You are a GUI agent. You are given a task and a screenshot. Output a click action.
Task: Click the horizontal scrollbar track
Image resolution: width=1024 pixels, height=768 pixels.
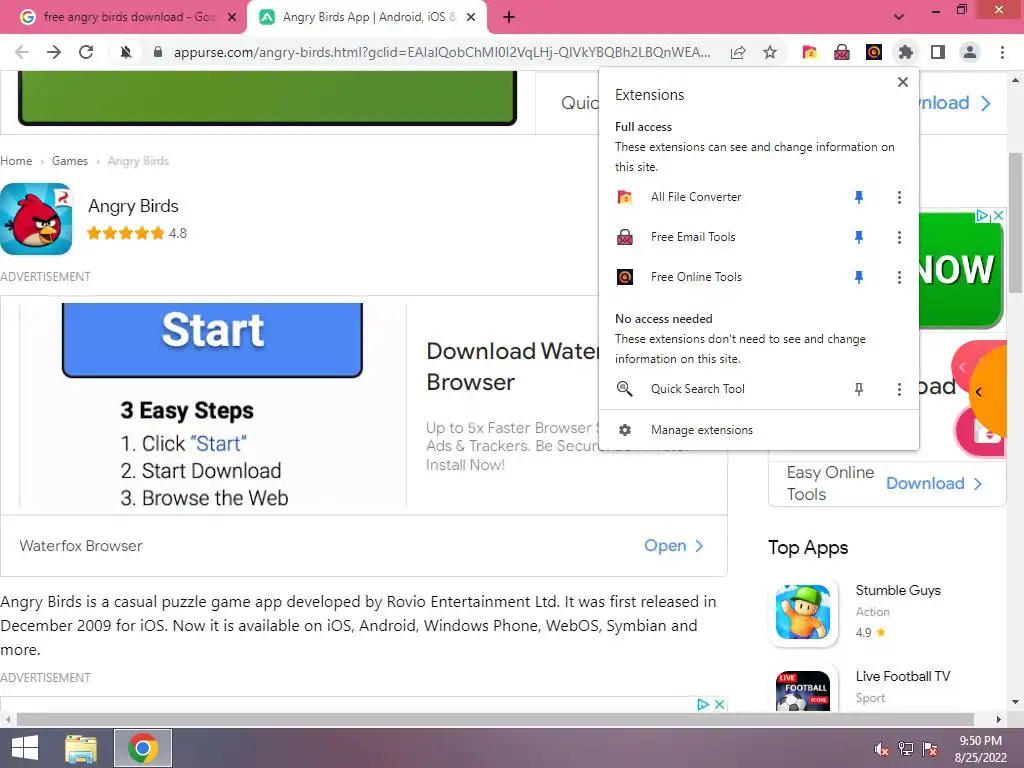coord(496,719)
